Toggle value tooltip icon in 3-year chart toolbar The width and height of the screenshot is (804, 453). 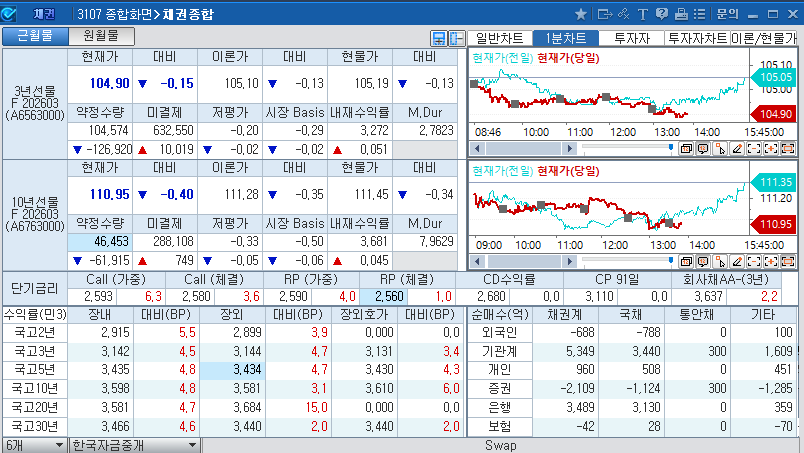pos(703,149)
